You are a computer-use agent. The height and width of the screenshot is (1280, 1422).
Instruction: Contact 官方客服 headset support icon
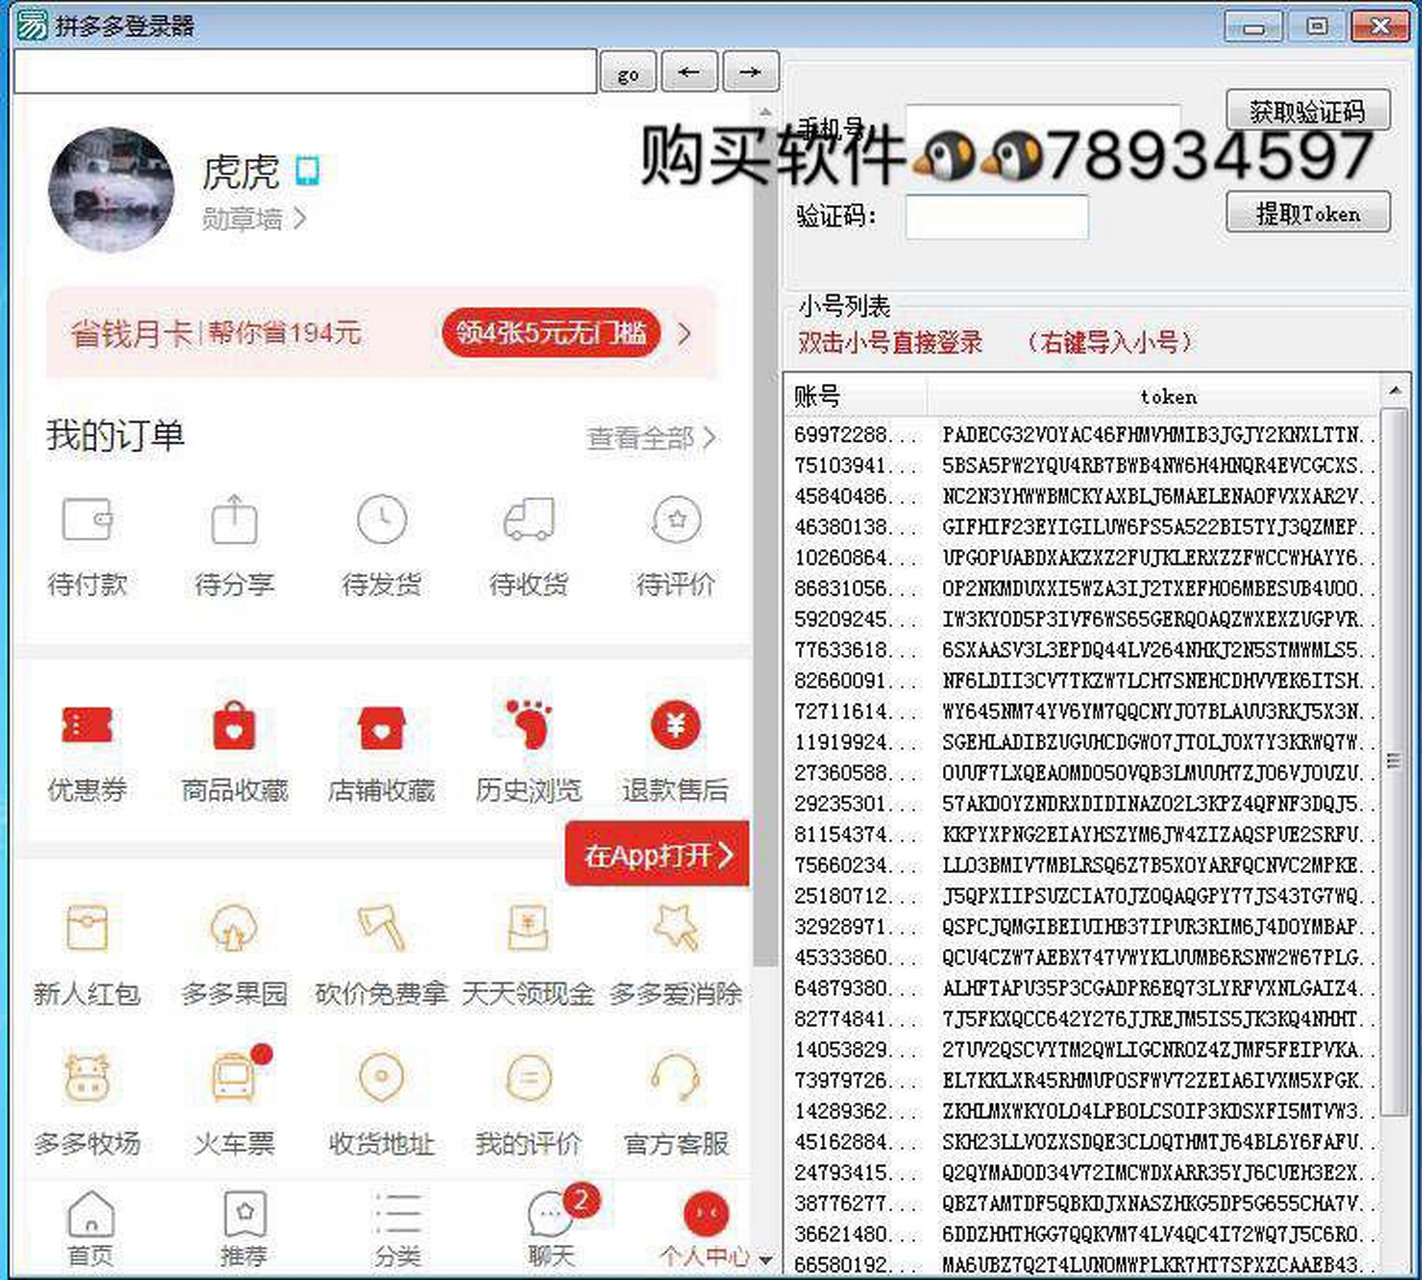point(677,1079)
